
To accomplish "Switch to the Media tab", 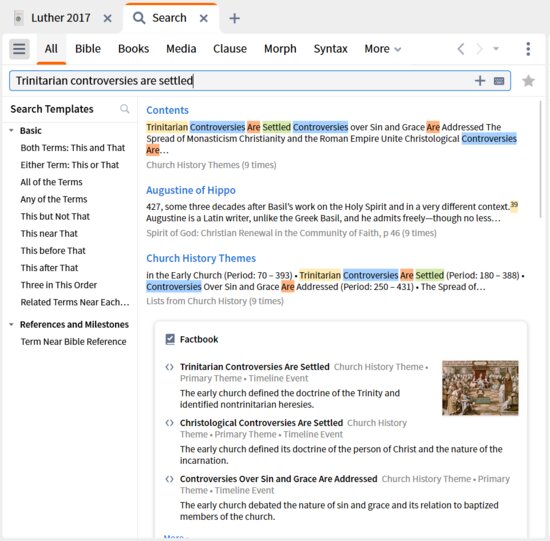I will pyautogui.click(x=181, y=49).
